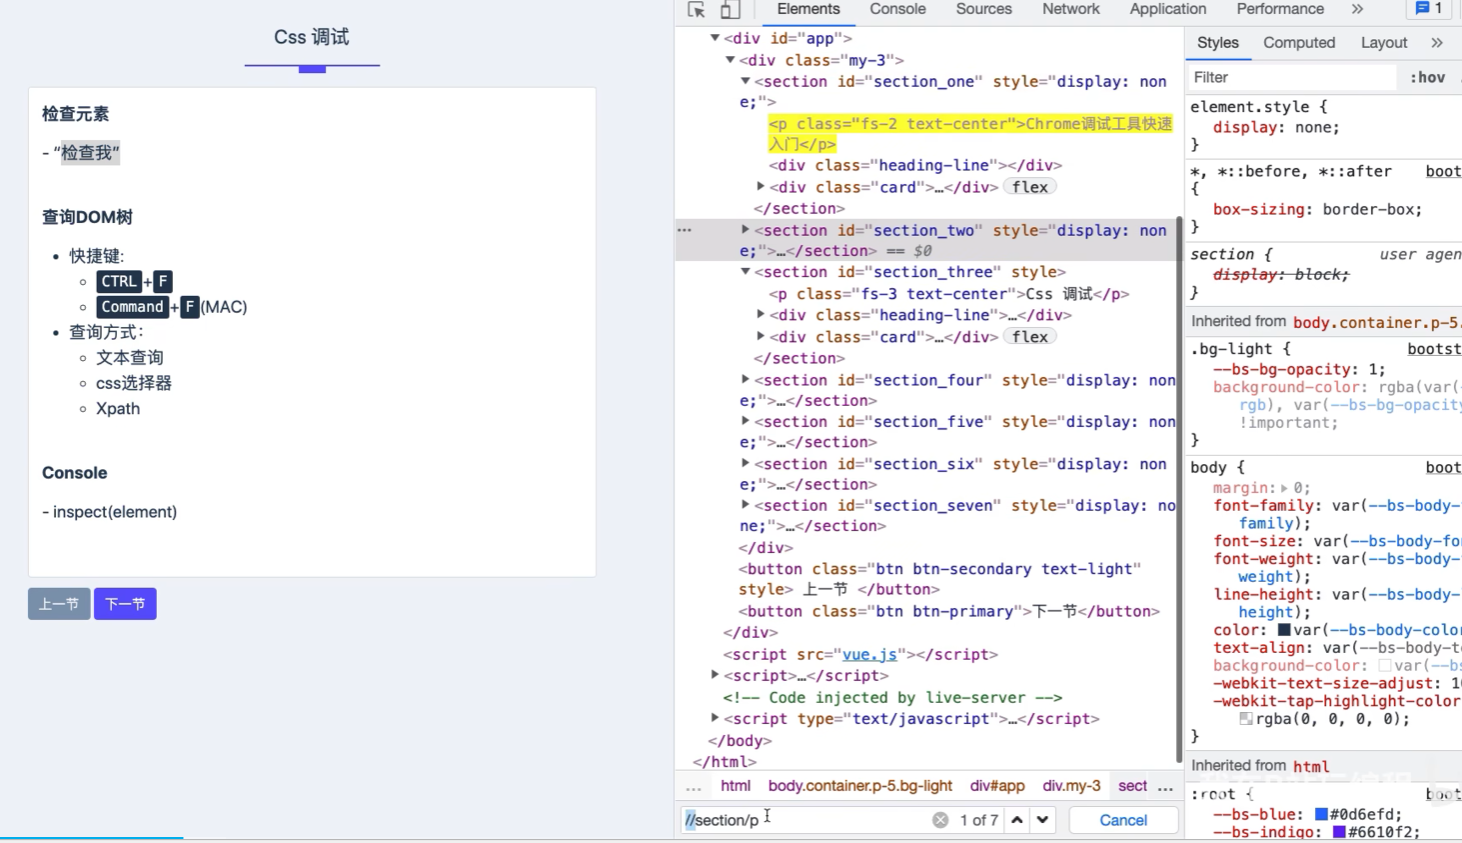Click the 上一节 previous section button
The image size is (1462, 843).
click(59, 604)
